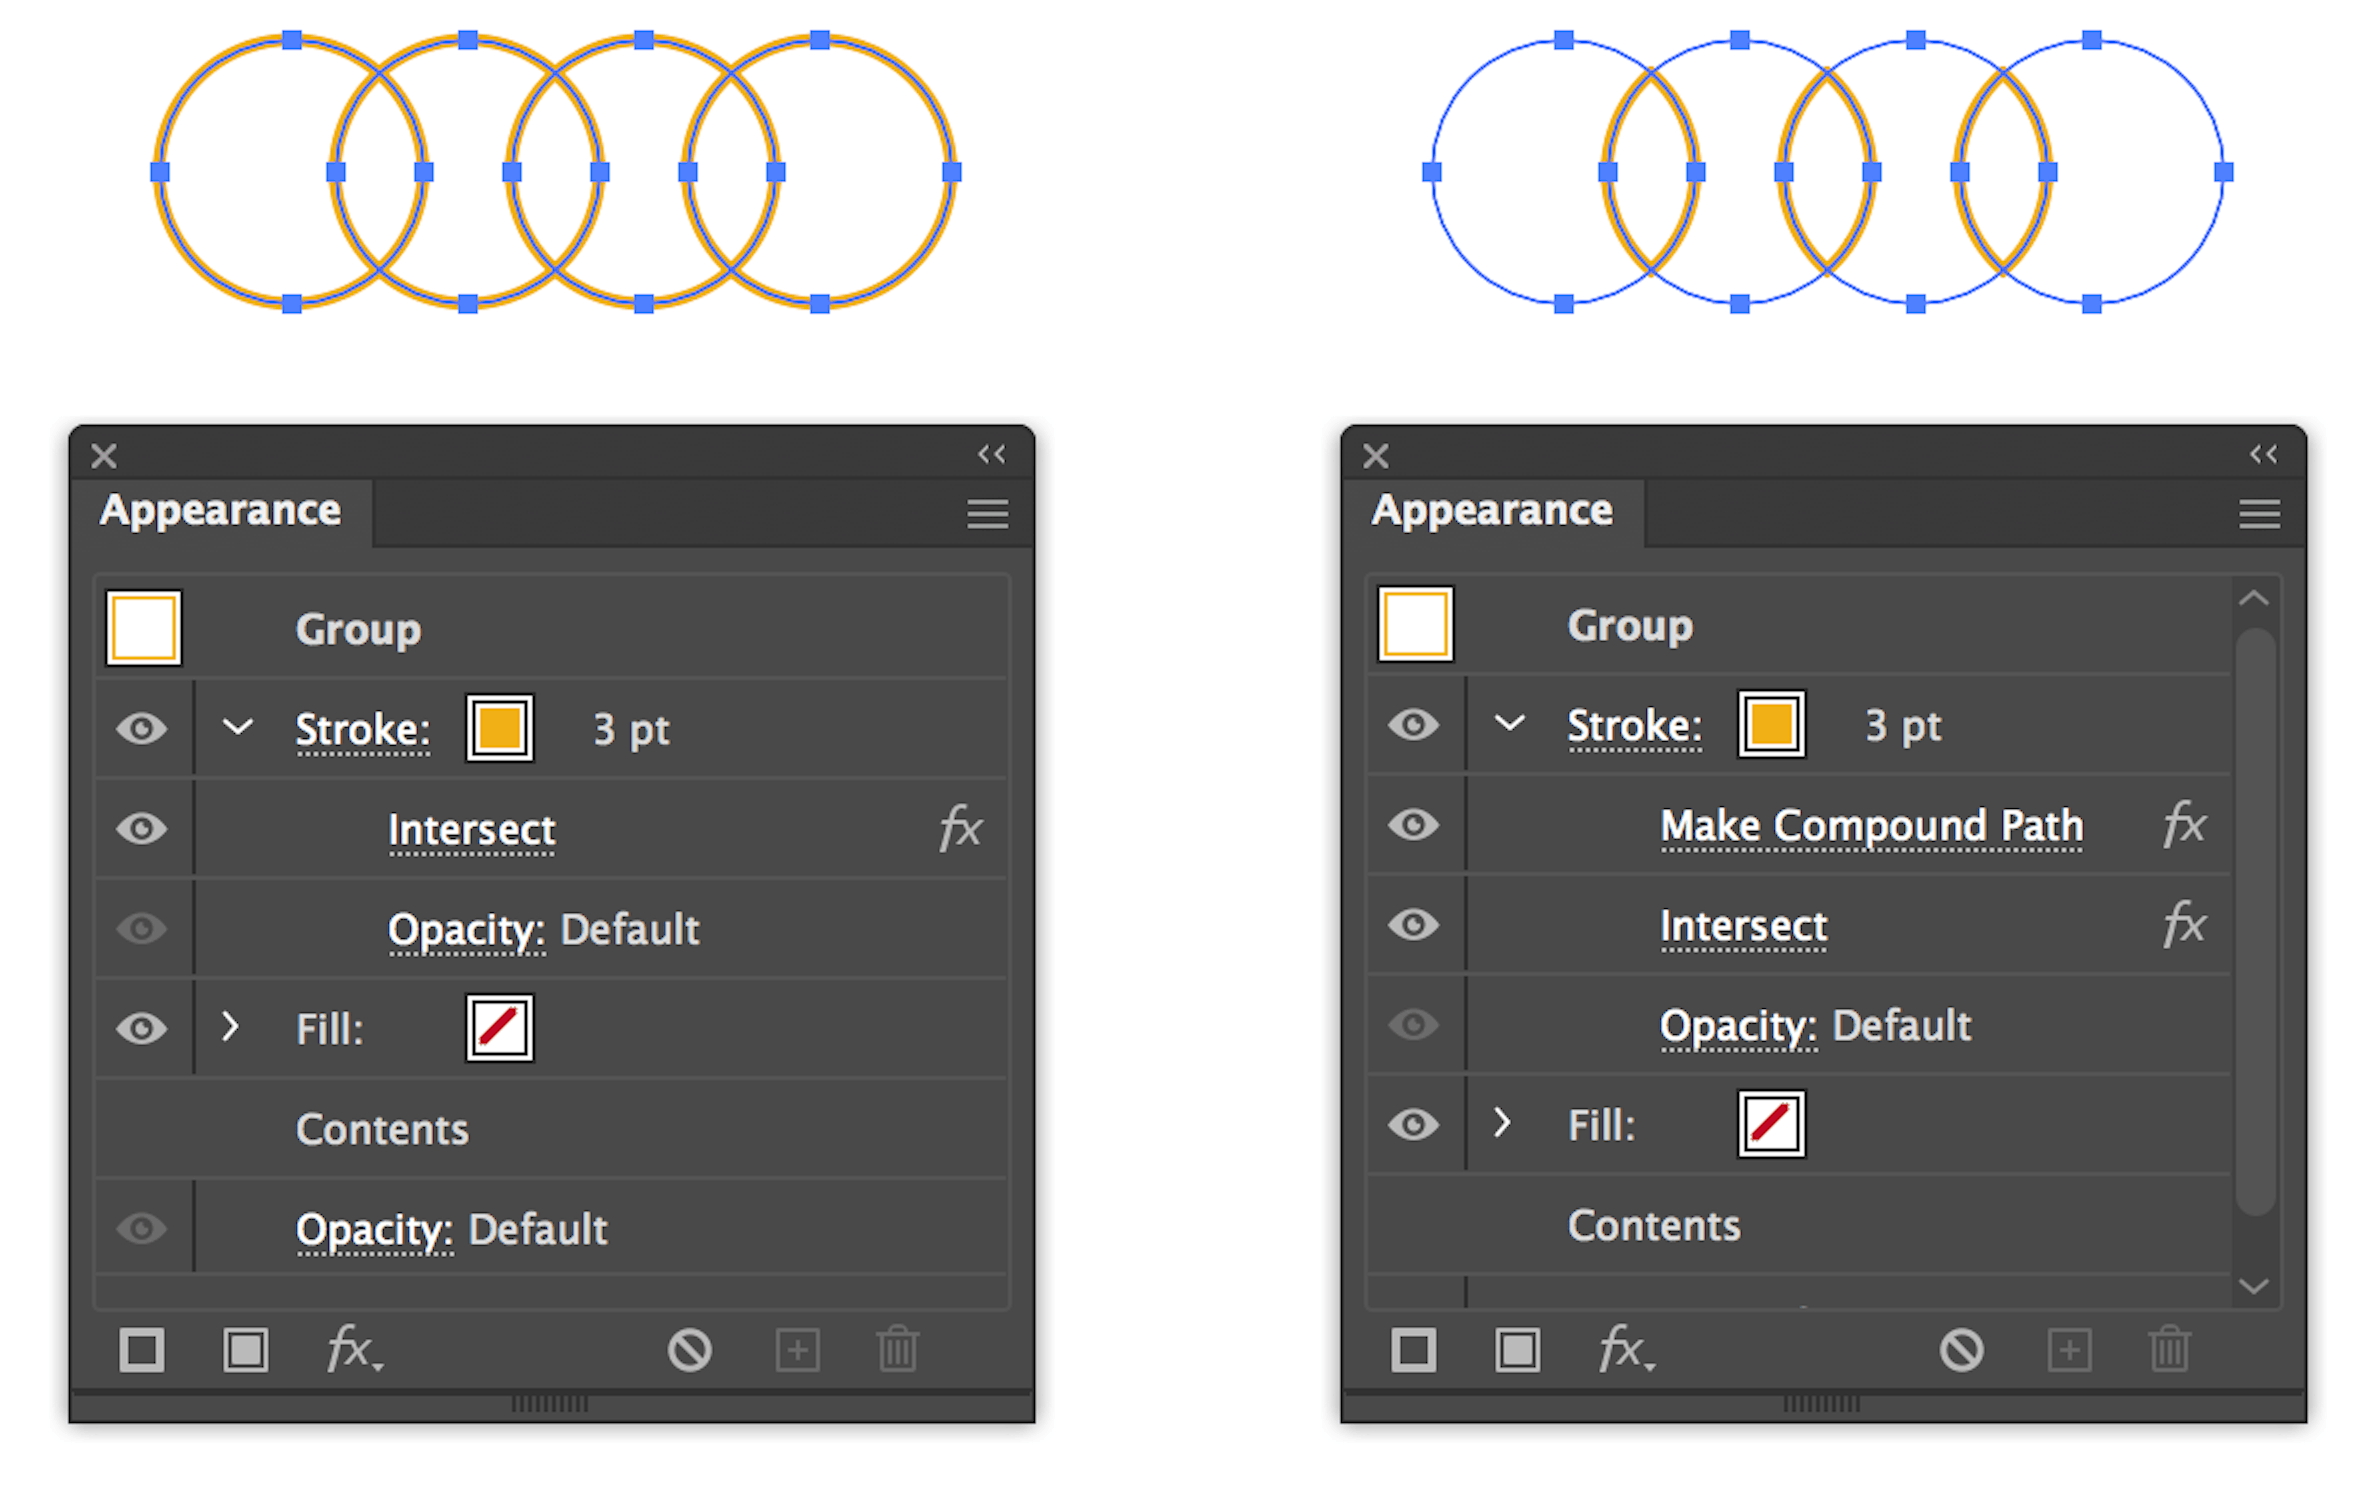Screen dimensions: 2376x1492
Task: Click Clear Appearance icon in left panel
Action: [690, 1350]
